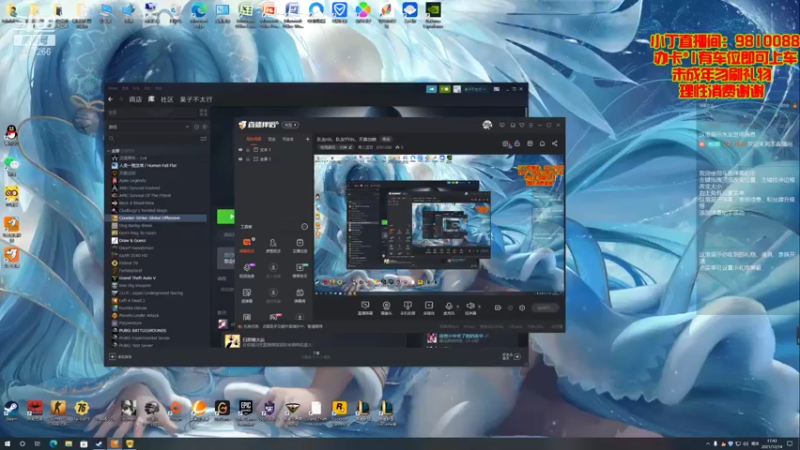Image resolution: width=800 pixels, height=450 pixels.
Task: Click last tool in toolbox second row
Action: [299, 270]
